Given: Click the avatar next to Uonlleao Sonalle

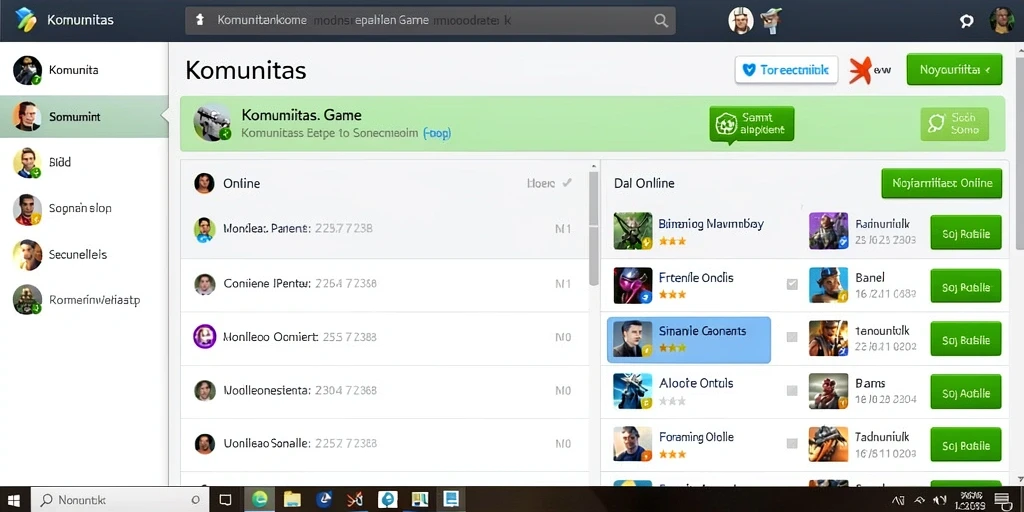Looking at the screenshot, I should pos(204,443).
